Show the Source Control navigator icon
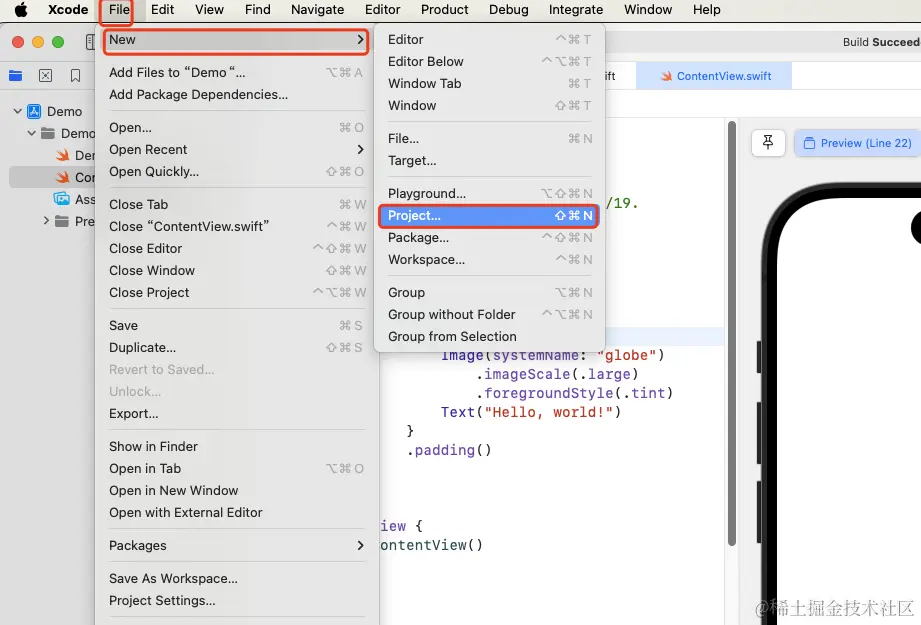Viewport: 921px width, 625px height. (x=45, y=76)
